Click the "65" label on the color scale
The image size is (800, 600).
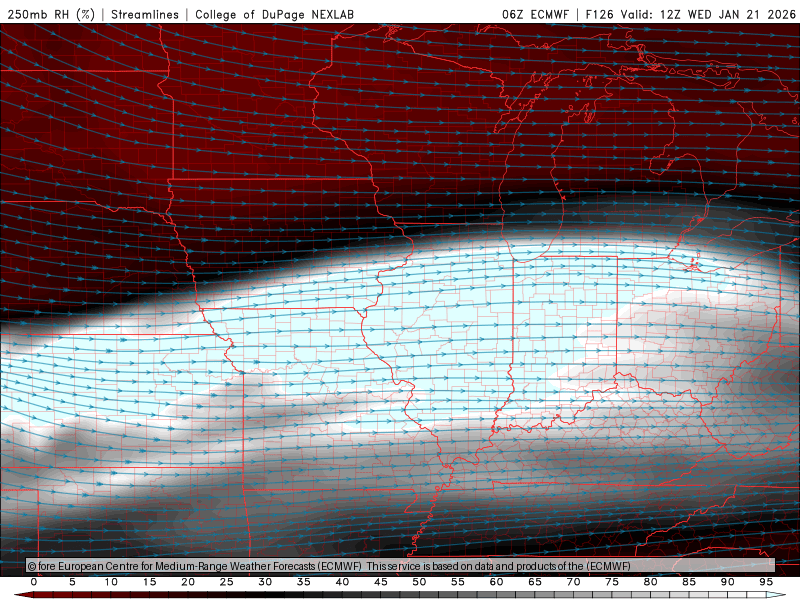coord(535,582)
